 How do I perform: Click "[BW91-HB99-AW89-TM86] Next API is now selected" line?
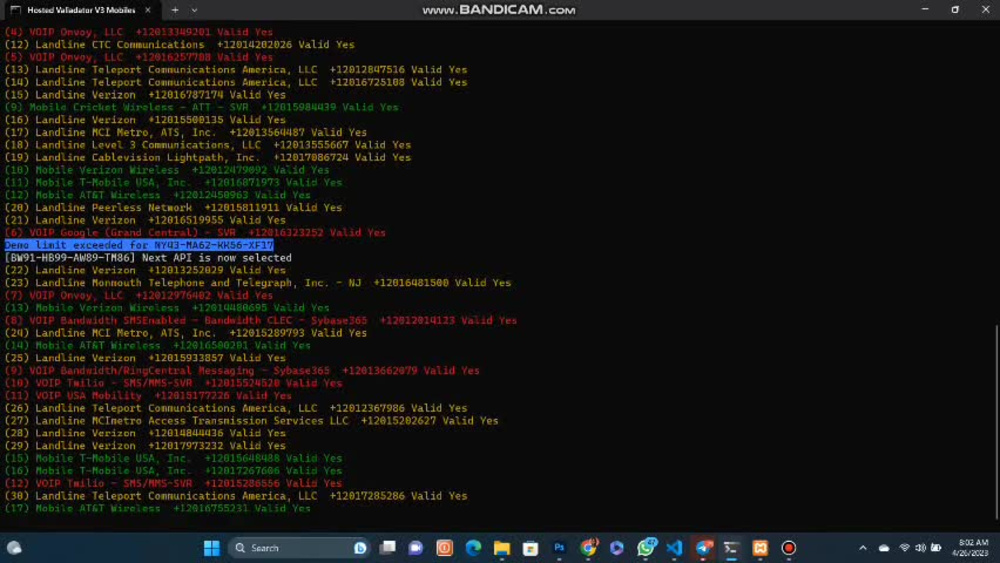pos(148,258)
